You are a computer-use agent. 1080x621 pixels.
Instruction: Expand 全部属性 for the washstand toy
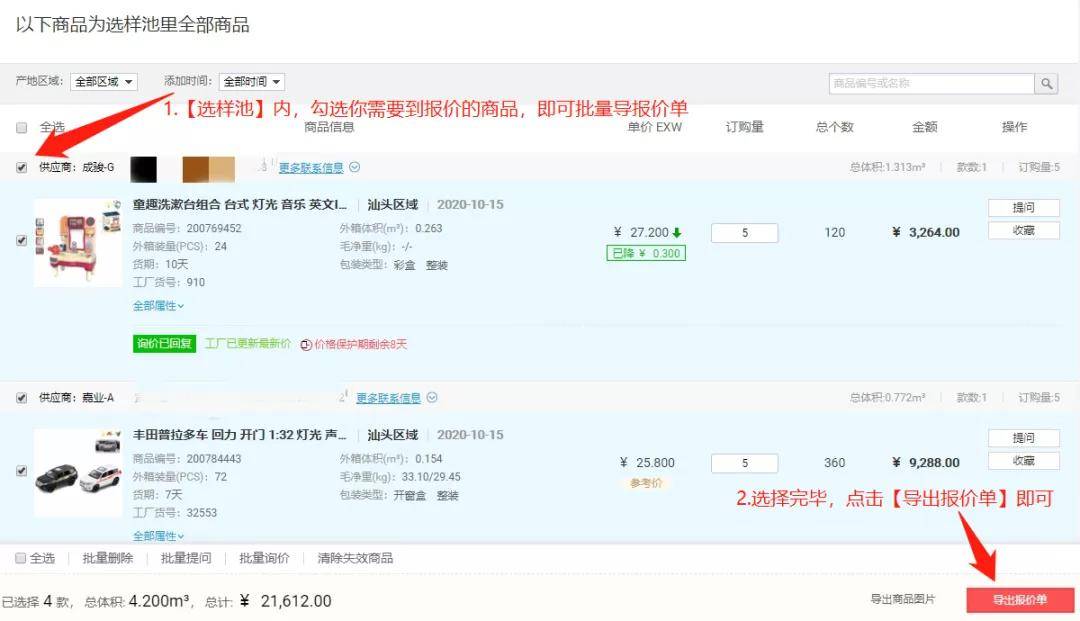158,306
